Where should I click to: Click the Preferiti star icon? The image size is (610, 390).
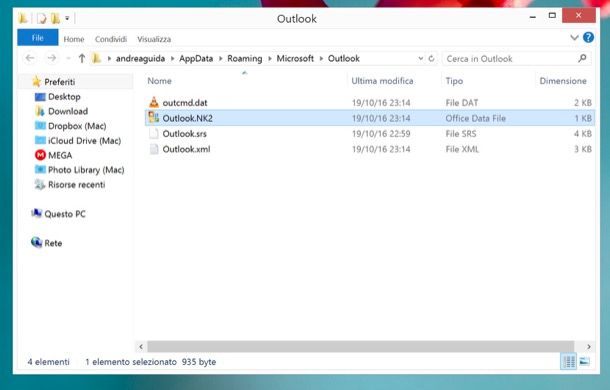37,81
